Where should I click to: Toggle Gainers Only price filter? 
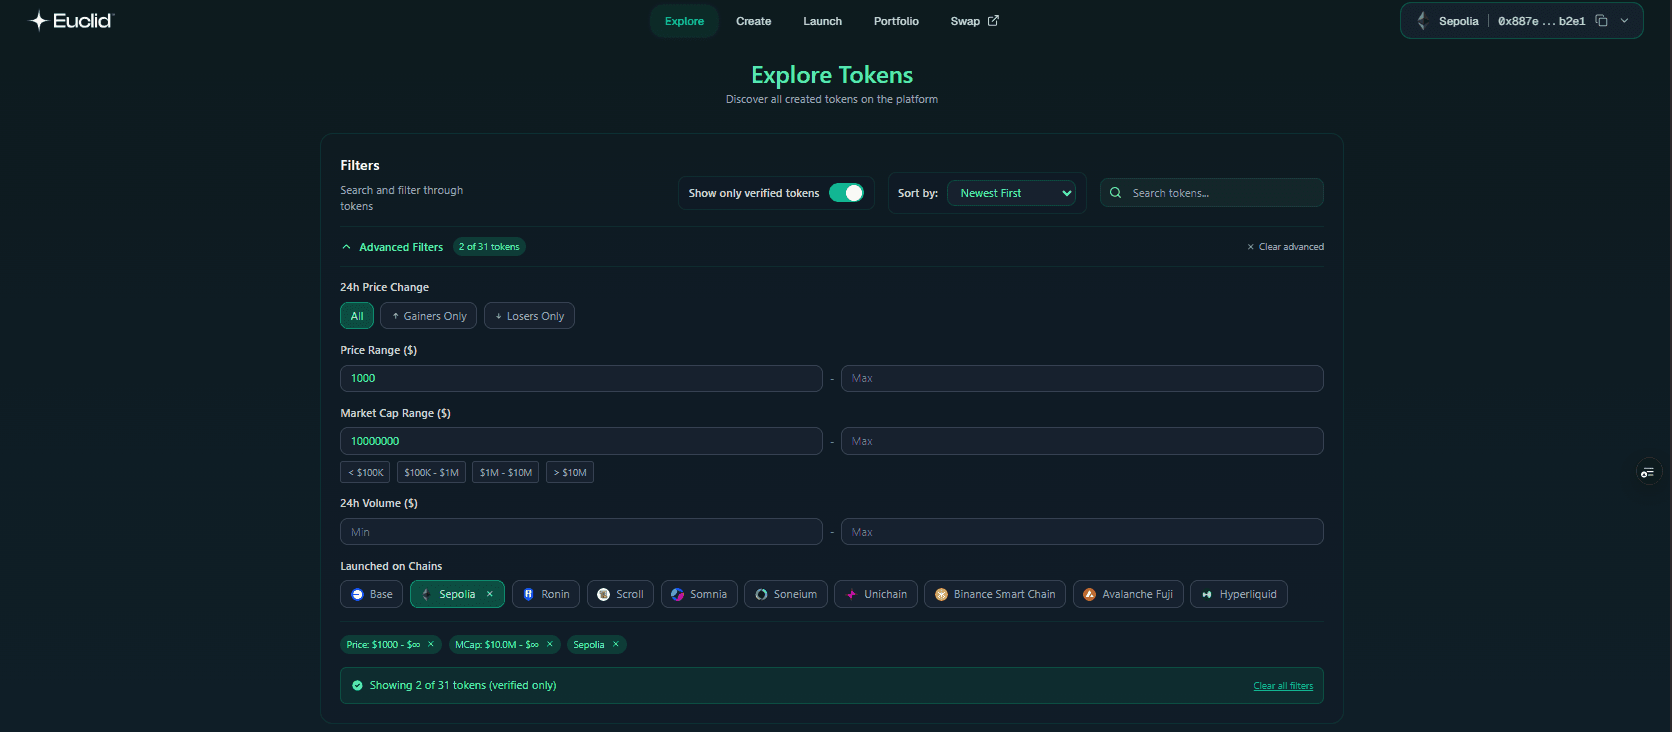coord(428,316)
